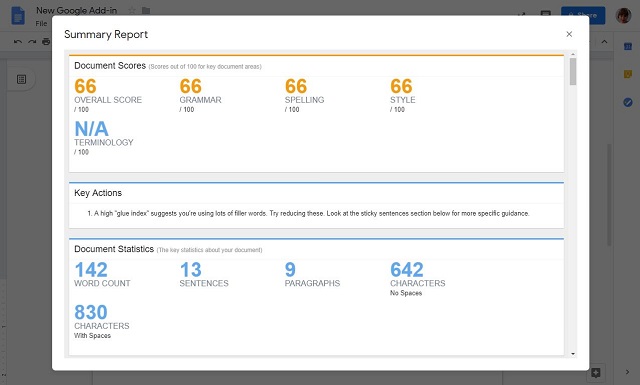The height and width of the screenshot is (385, 640).
Task: Click the 13 sentences value
Action: (191, 269)
